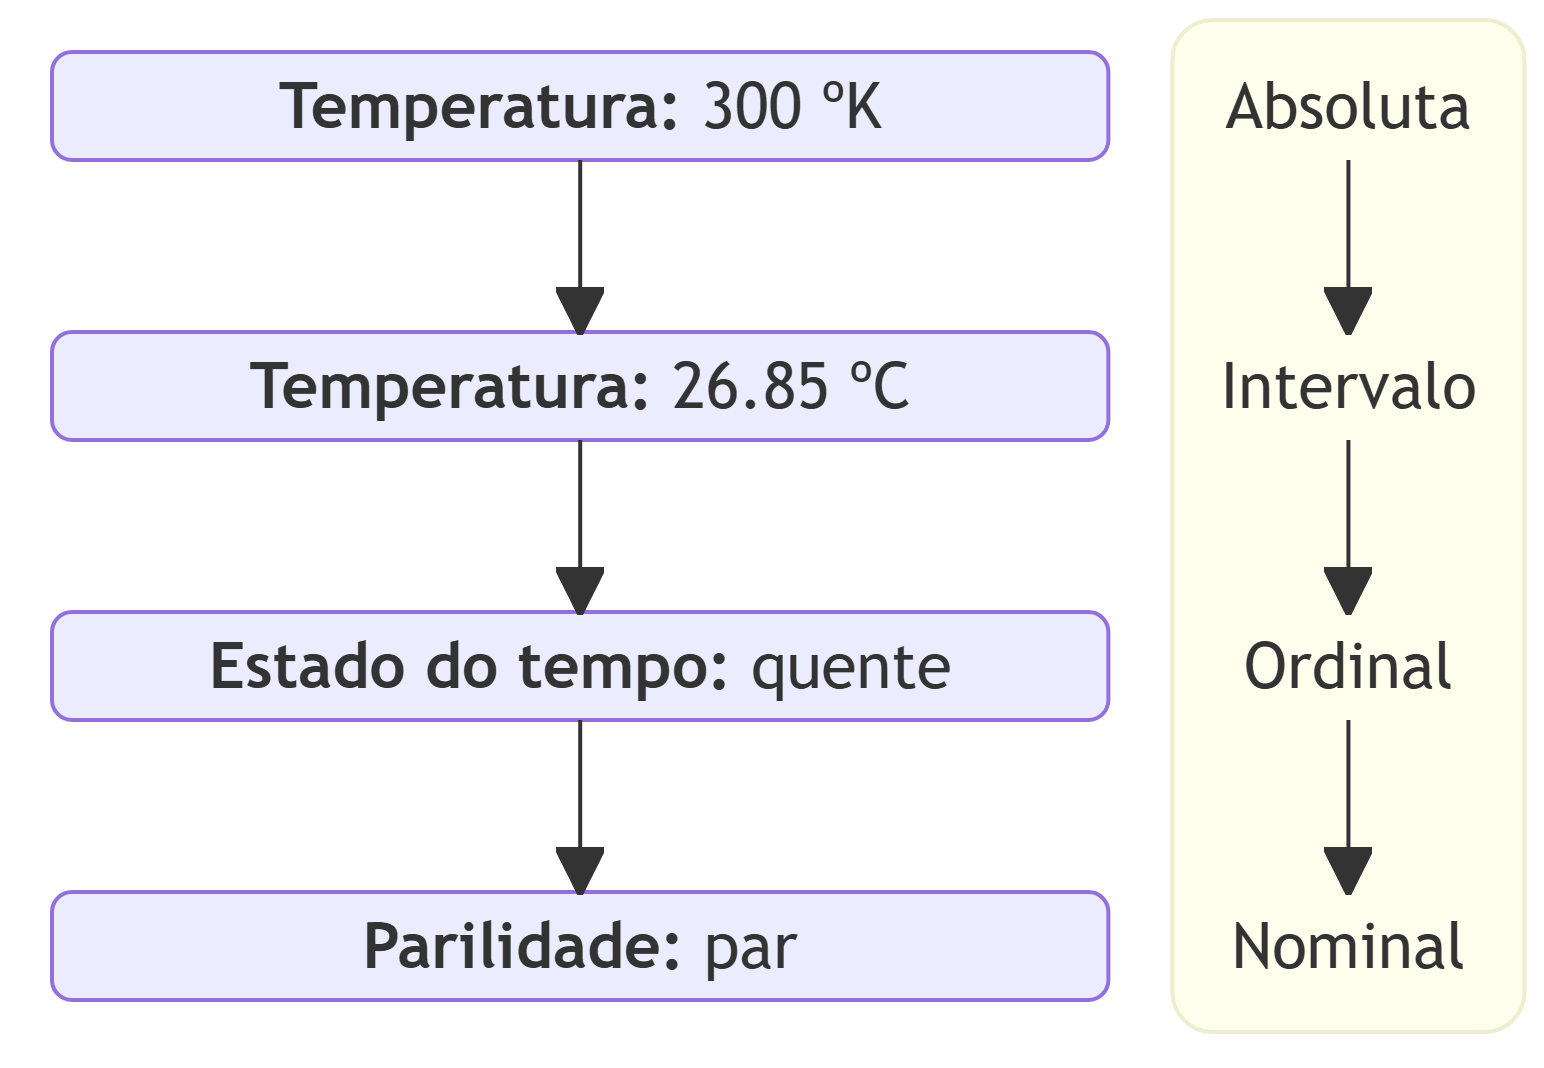1544x1068 pixels.
Task: Click the yellow panel's empty area above Absoluta
Action: coord(1348,46)
